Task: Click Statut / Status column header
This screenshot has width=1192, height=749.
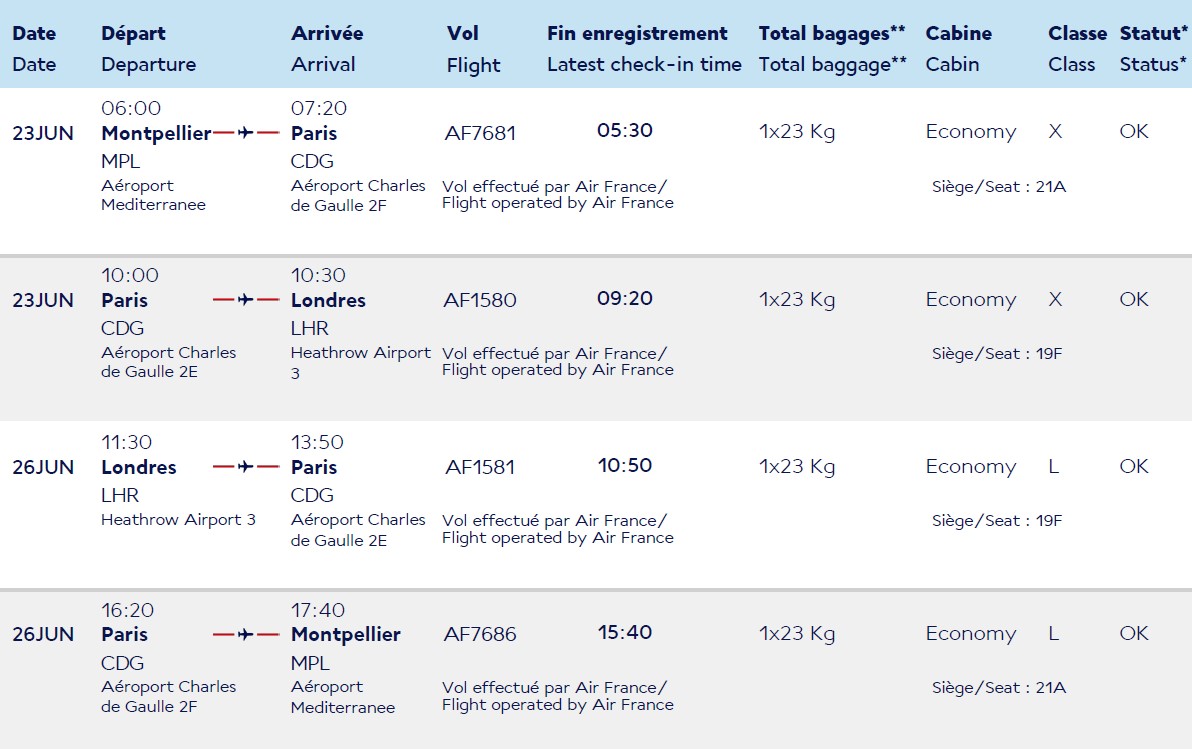Action: tap(1153, 49)
